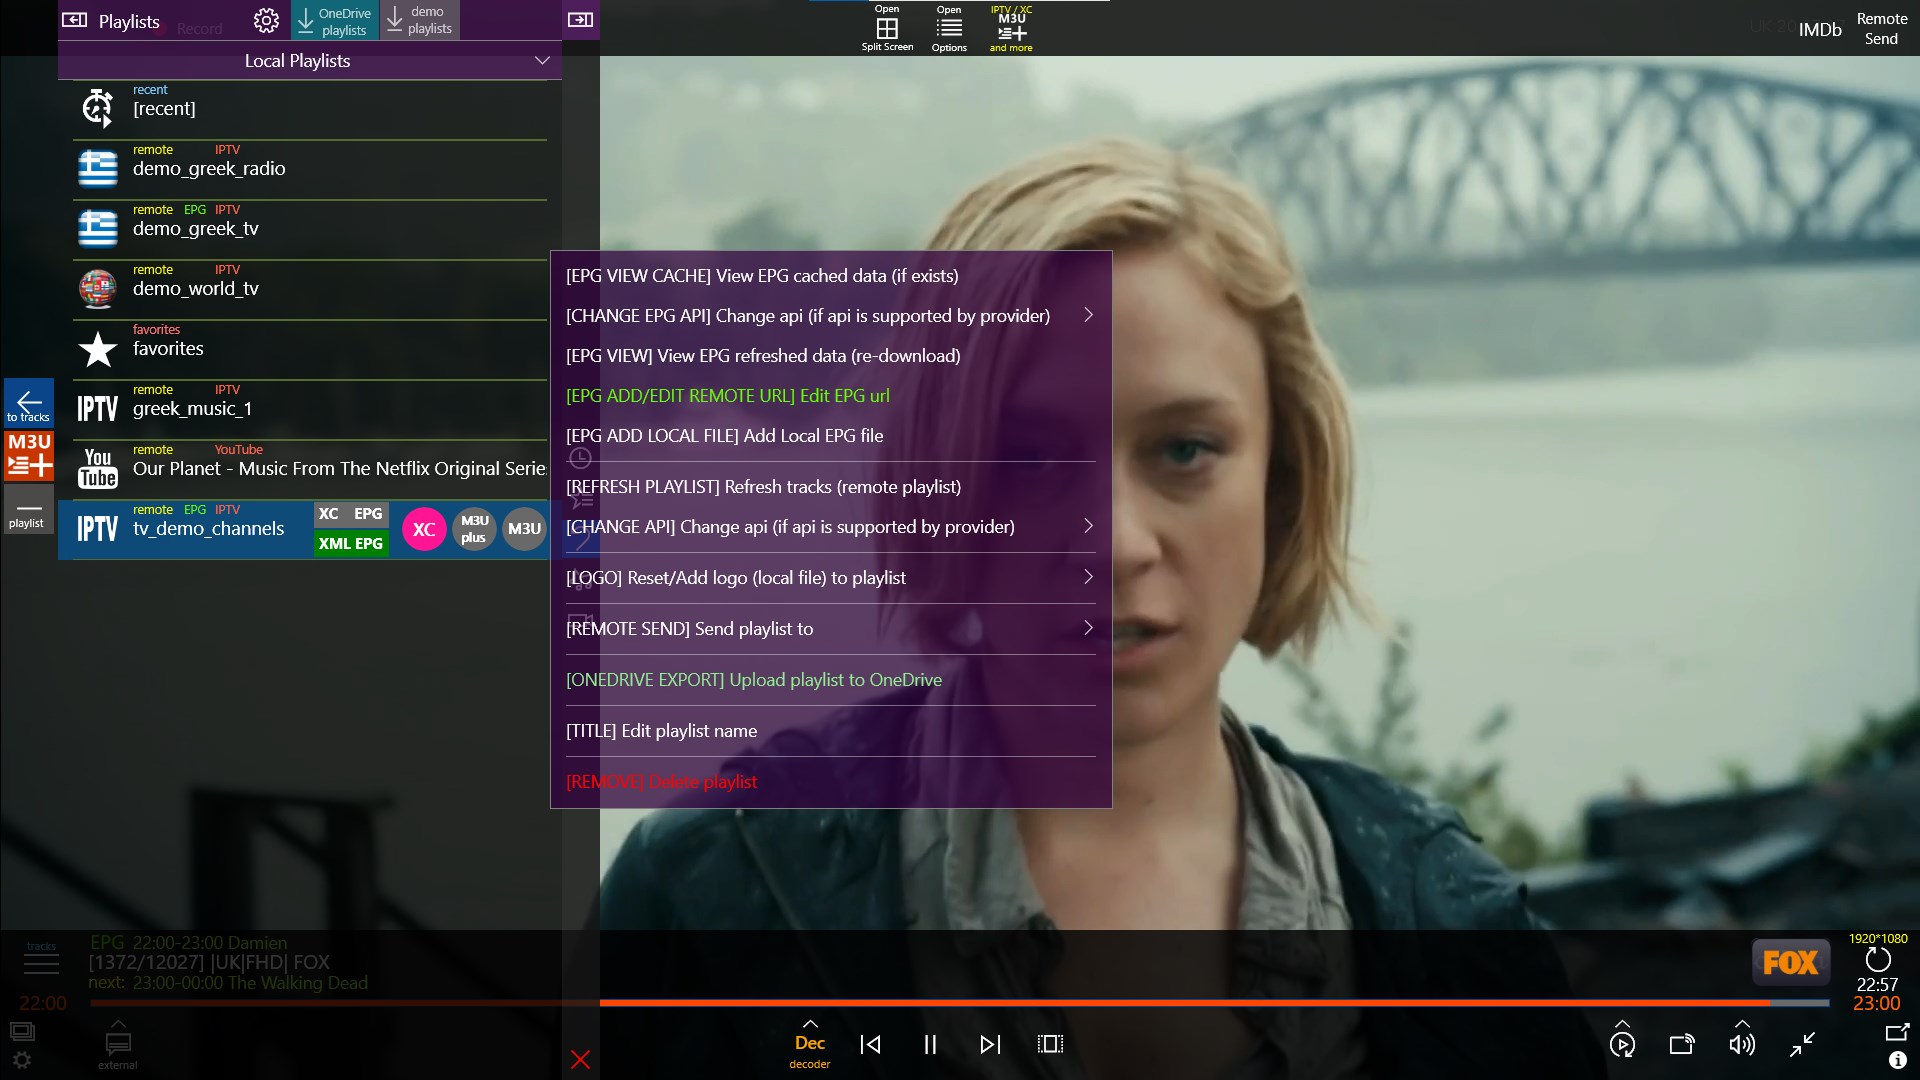Open the volume speaker icon
This screenshot has width=1920, height=1080.
tap(1741, 1043)
